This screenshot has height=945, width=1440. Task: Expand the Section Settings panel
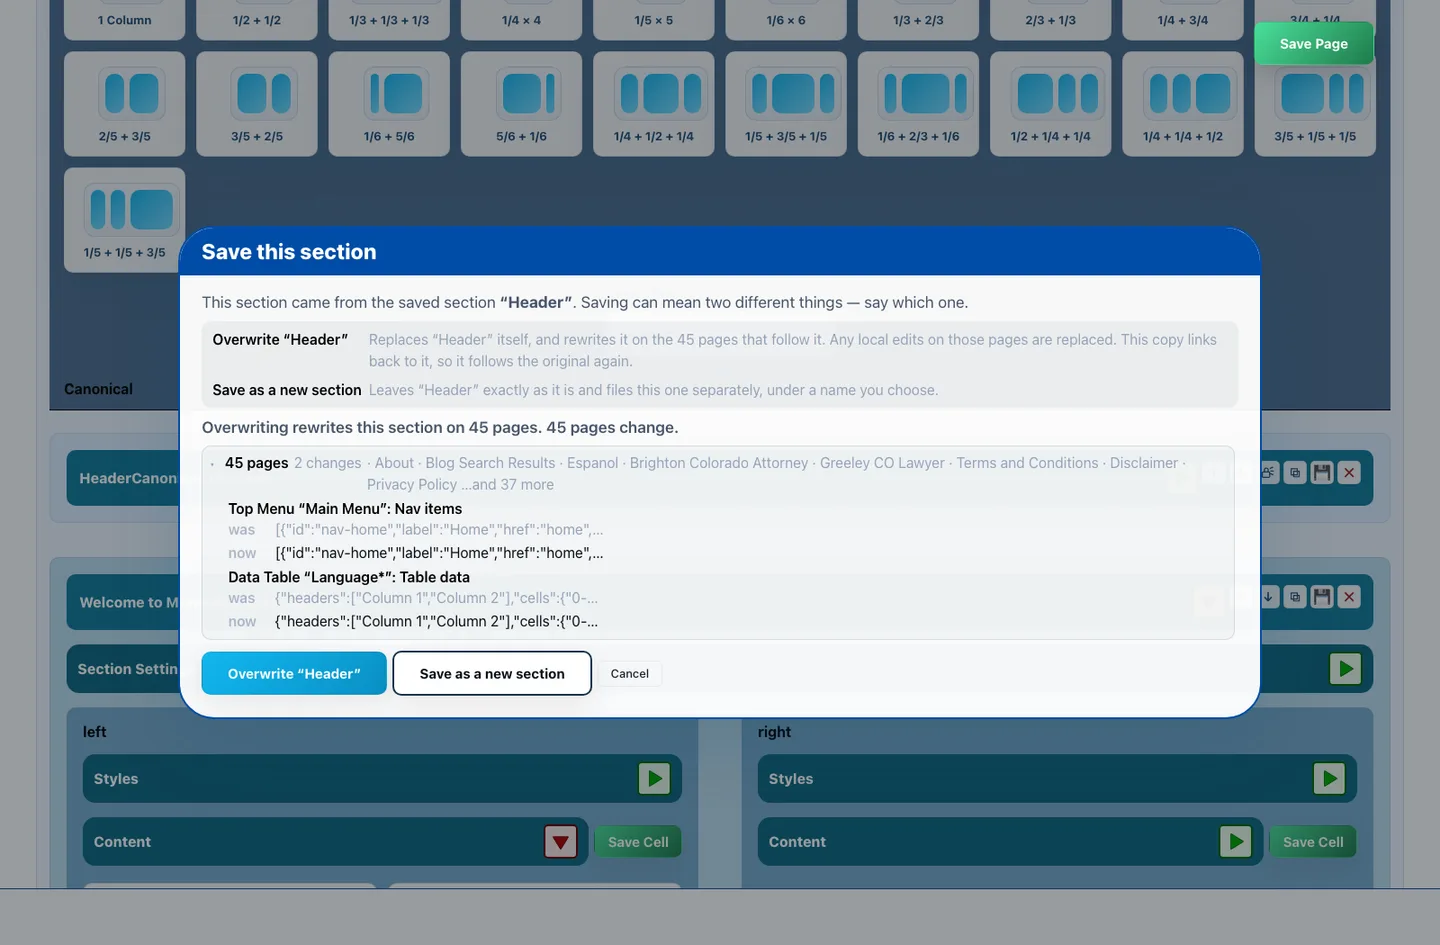click(1345, 669)
